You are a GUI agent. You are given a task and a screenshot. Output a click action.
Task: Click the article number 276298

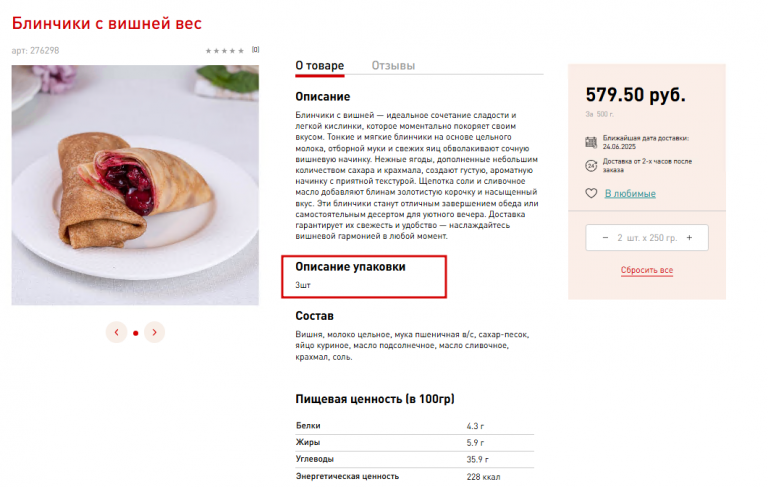coord(35,50)
